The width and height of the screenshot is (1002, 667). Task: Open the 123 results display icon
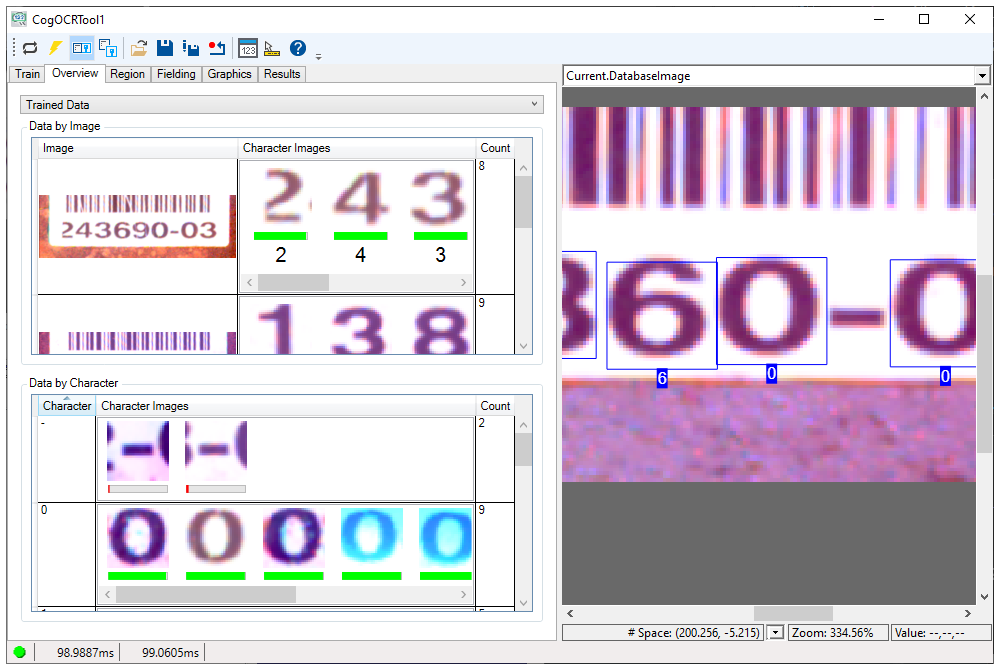point(247,47)
